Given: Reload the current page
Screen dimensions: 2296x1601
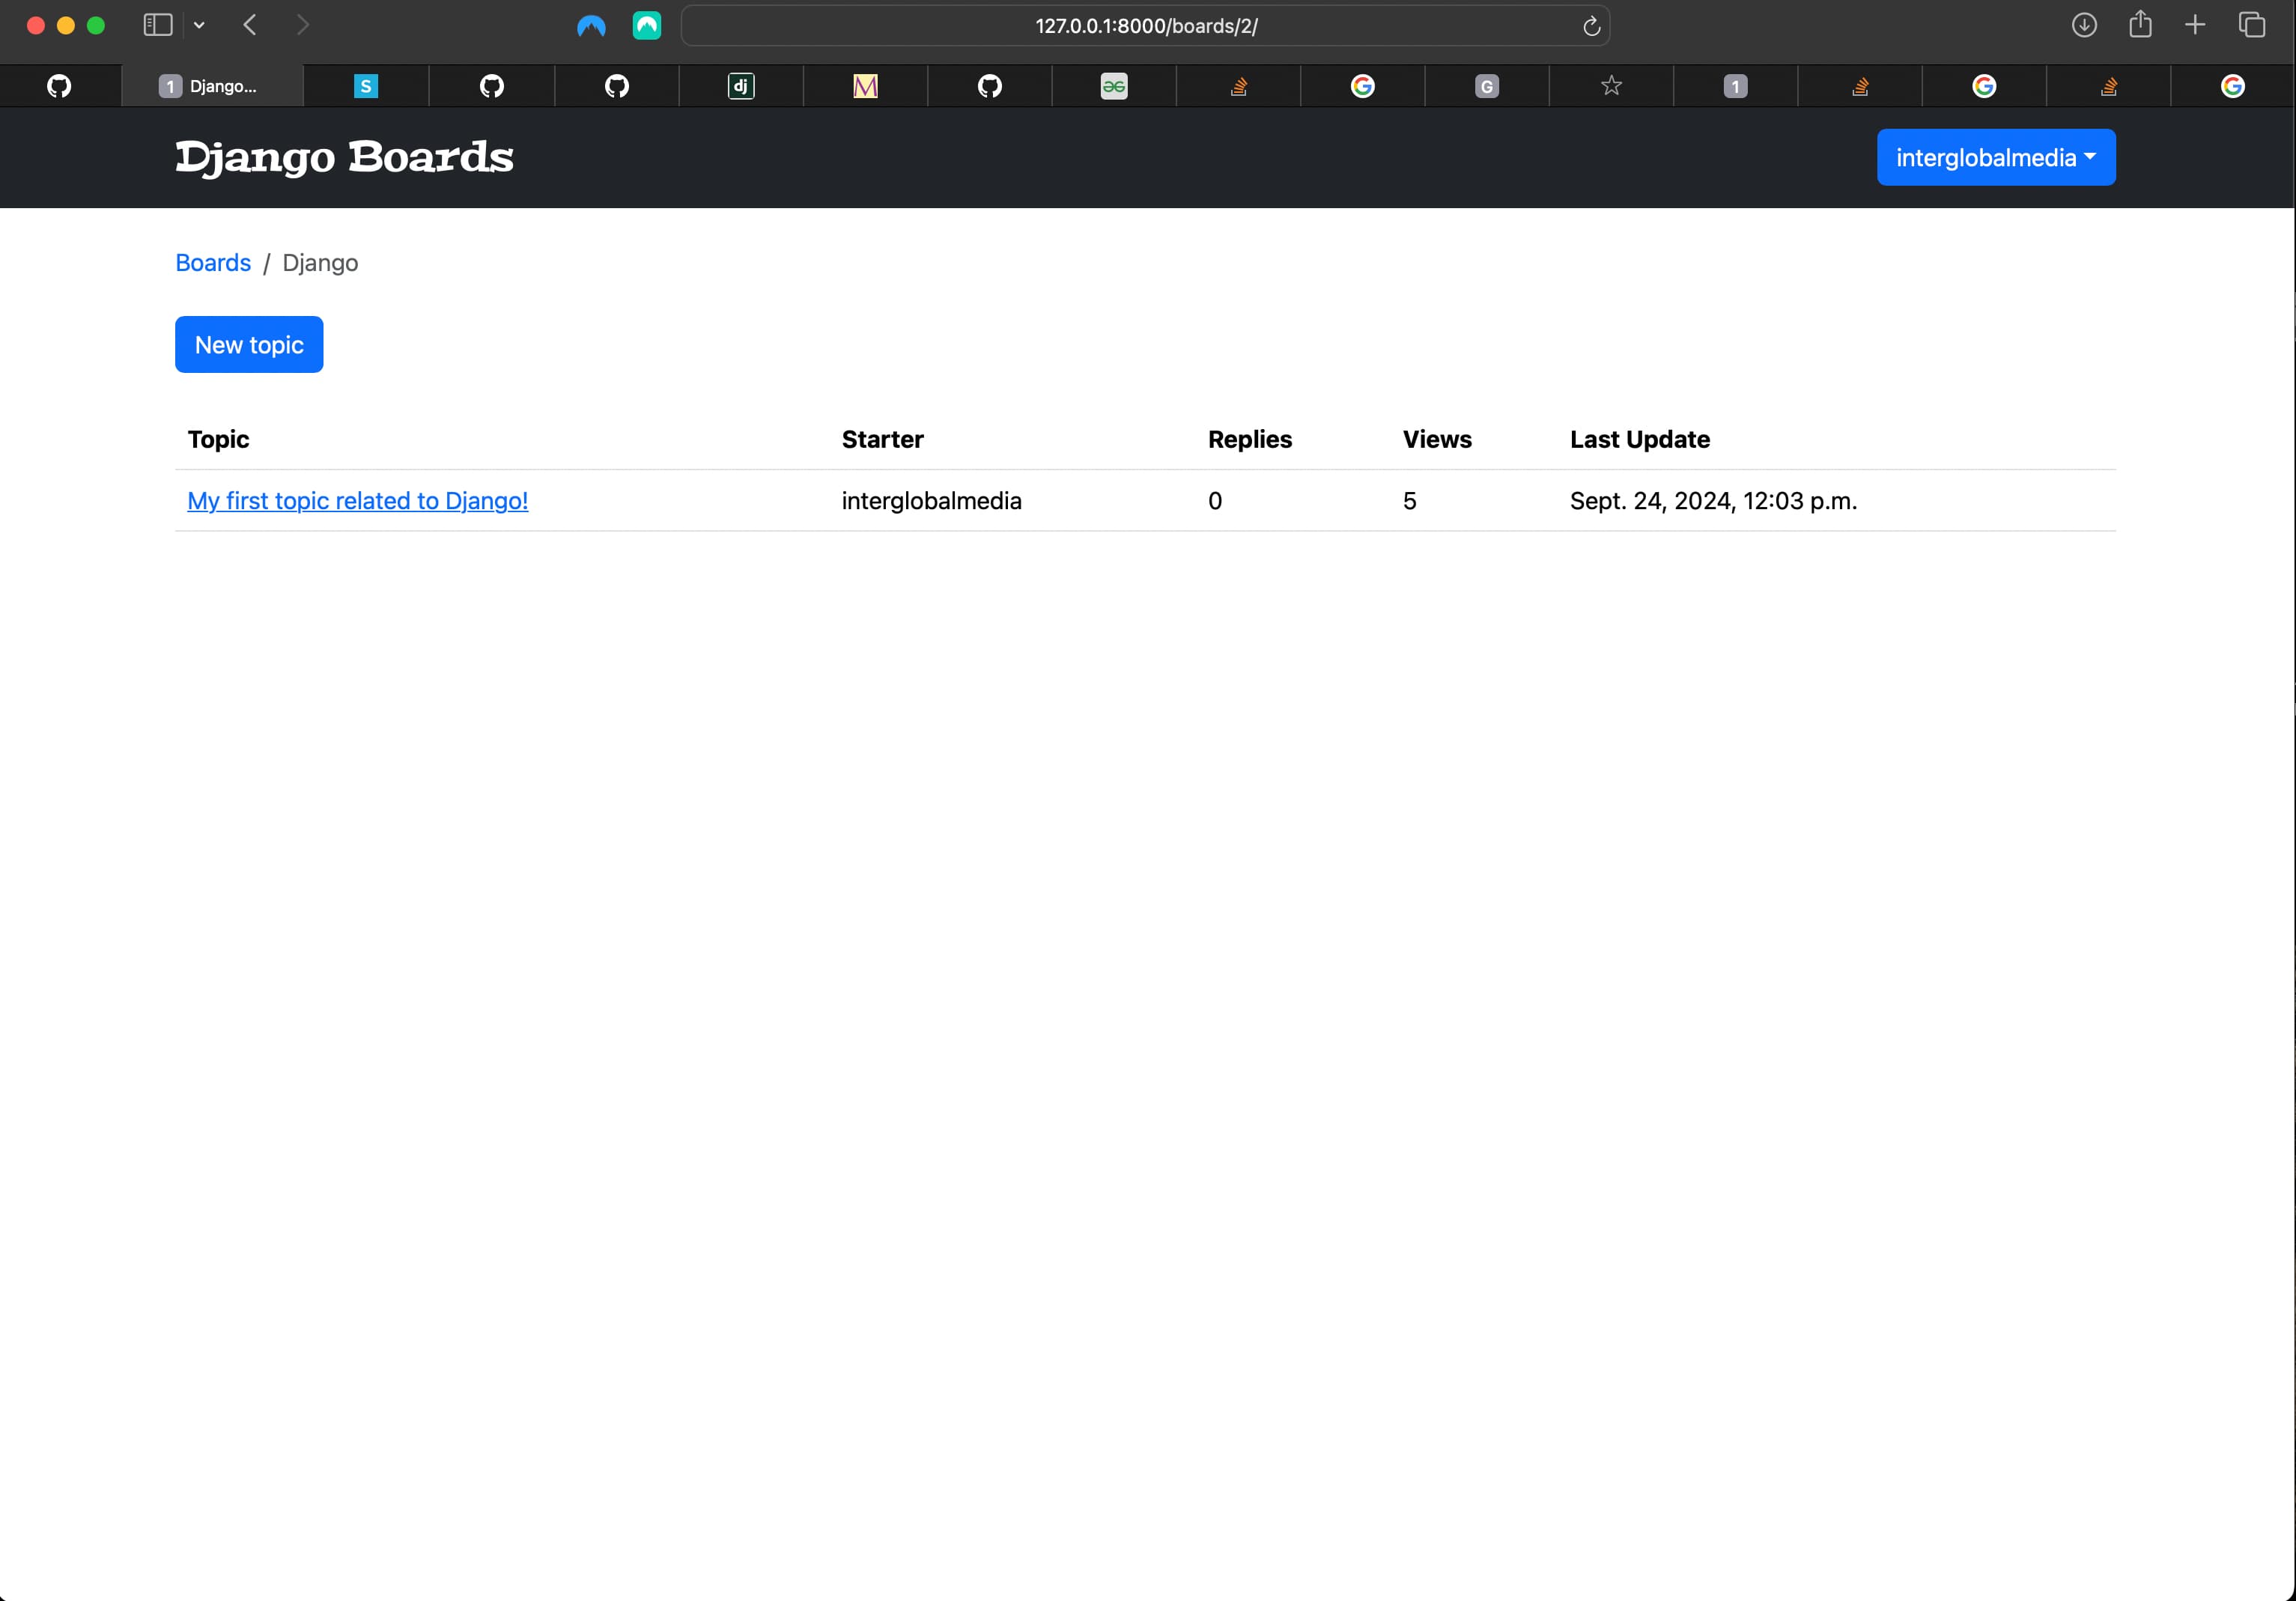Looking at the screenshot, I should 1591,26.
